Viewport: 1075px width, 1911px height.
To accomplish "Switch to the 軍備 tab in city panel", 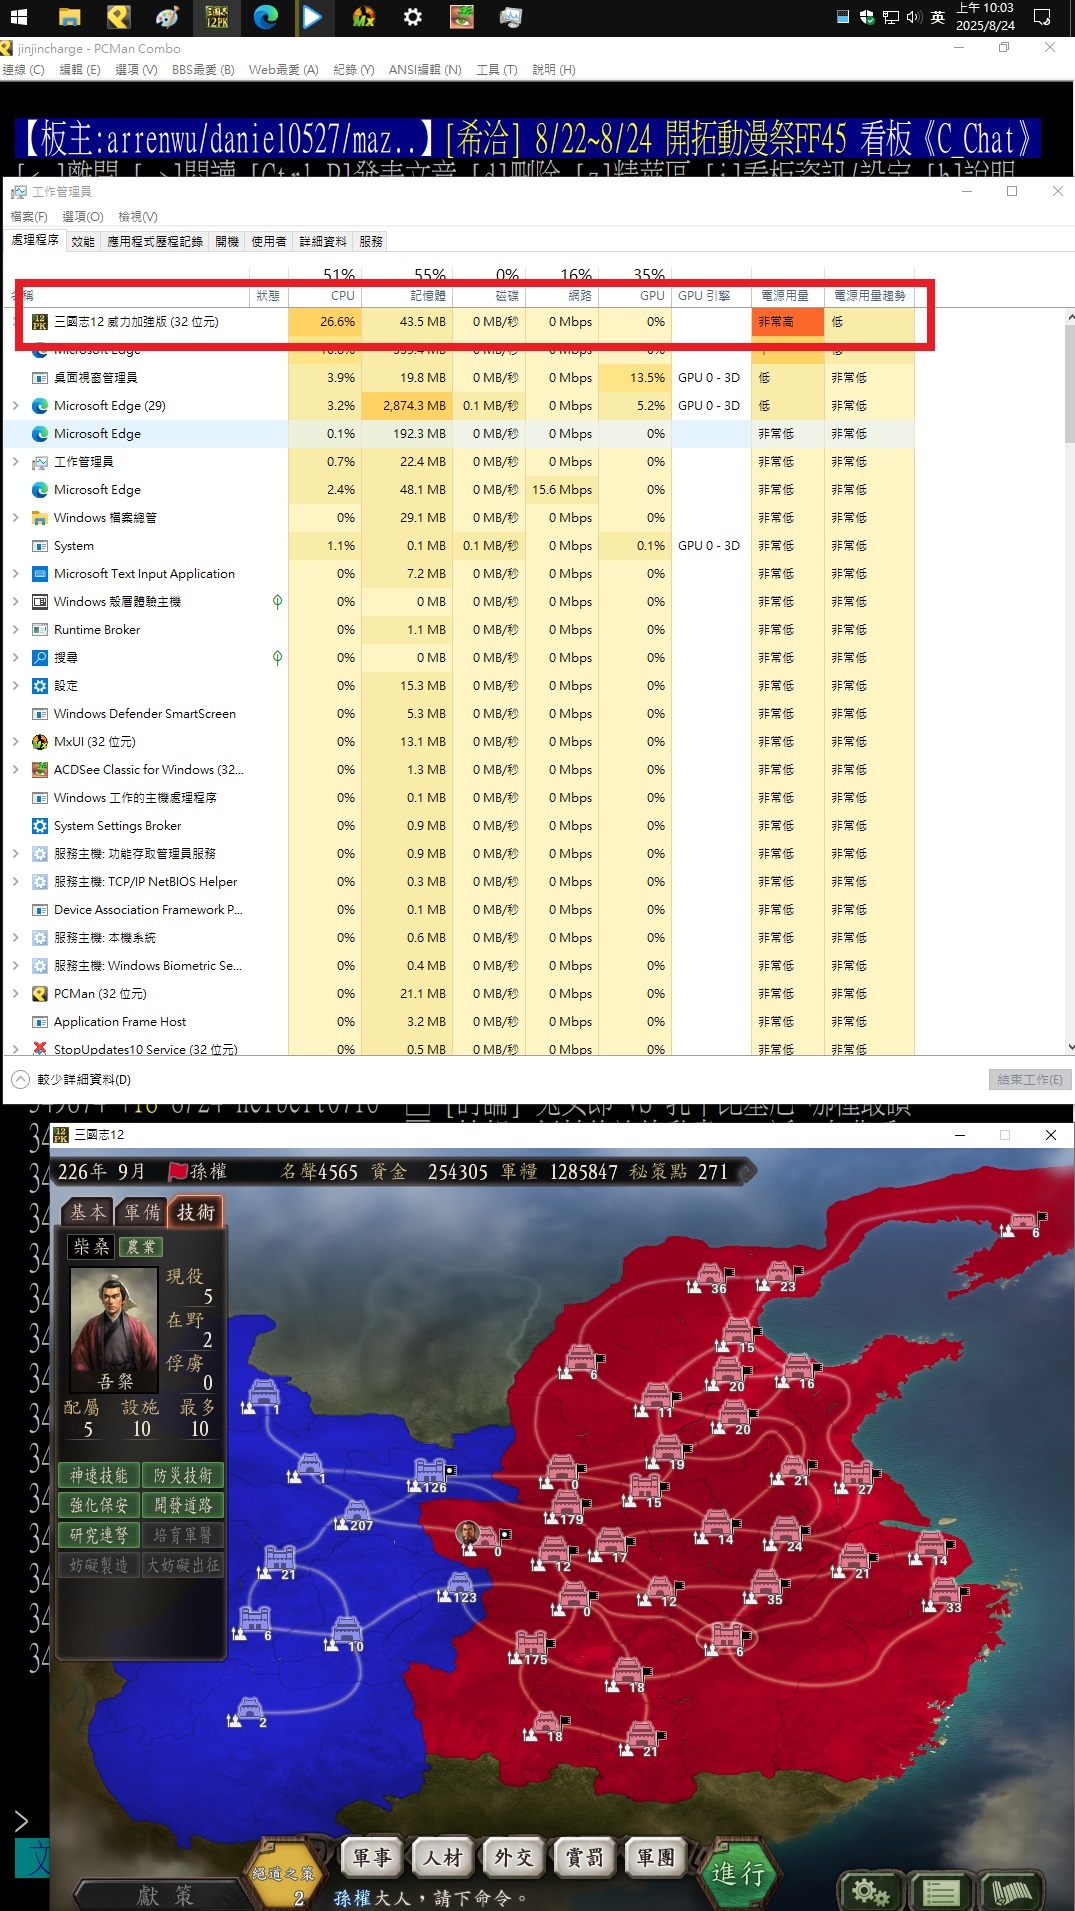I will [x=142, y=1212].
